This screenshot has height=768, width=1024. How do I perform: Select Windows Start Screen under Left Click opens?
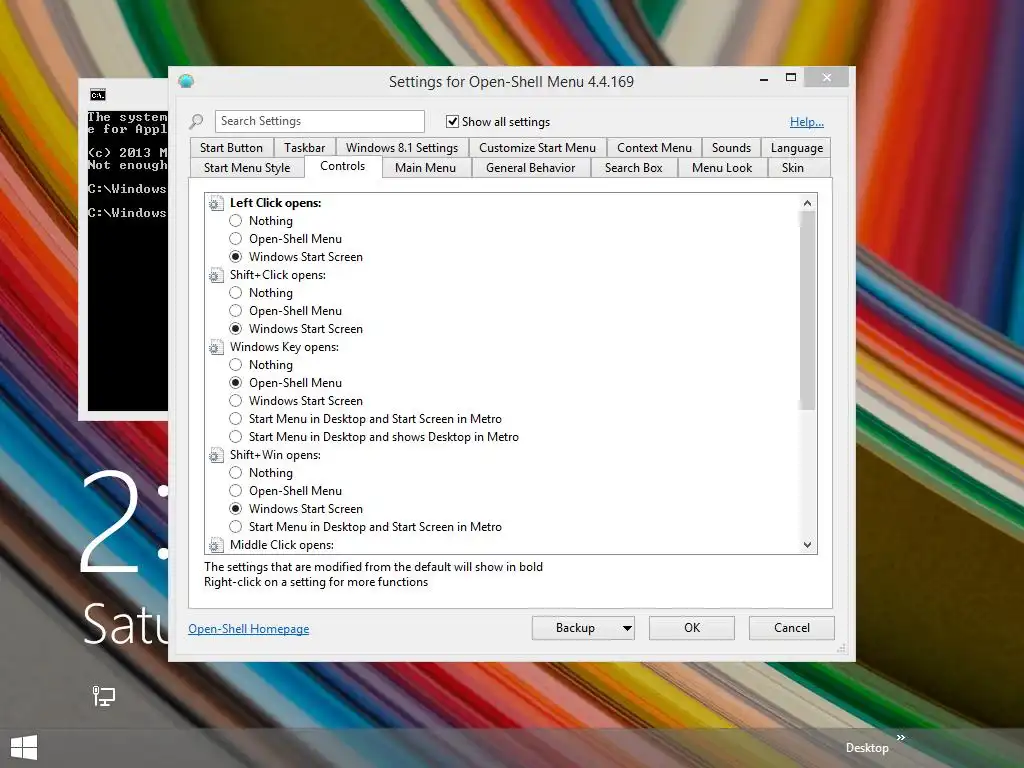pyautogui.click(x=236, y=257)
